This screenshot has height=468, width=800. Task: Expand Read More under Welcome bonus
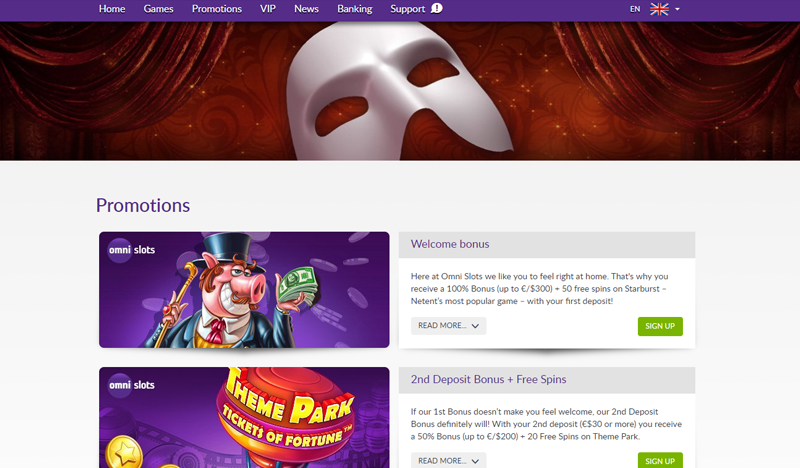pos(448,326)
